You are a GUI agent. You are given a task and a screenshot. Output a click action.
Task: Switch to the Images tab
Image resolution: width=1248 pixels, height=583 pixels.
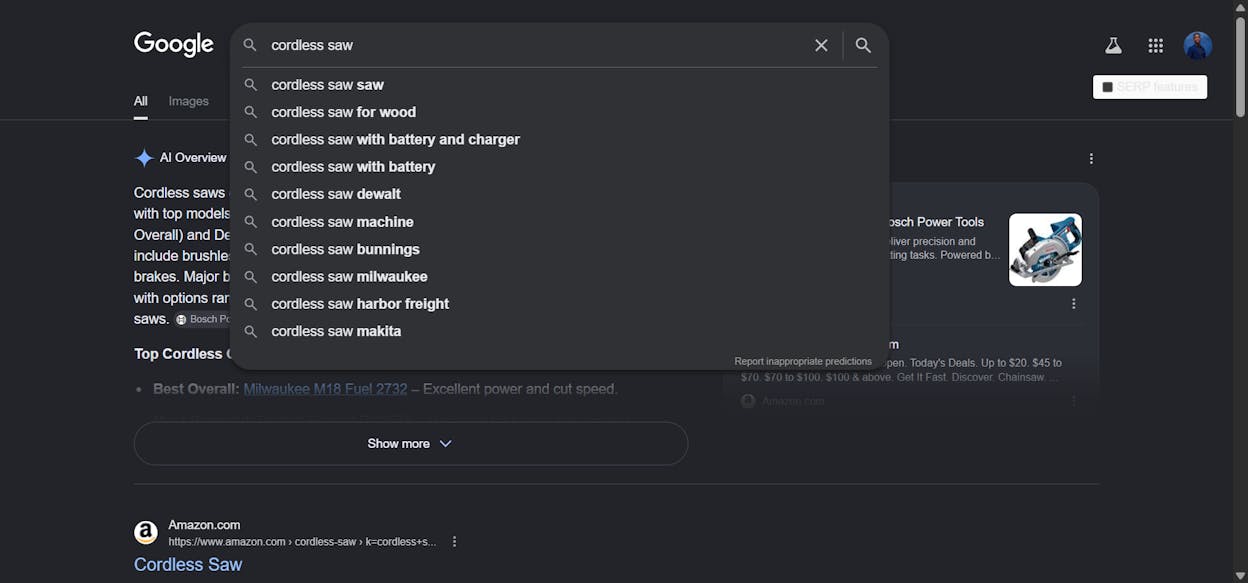tap(188, 101)
